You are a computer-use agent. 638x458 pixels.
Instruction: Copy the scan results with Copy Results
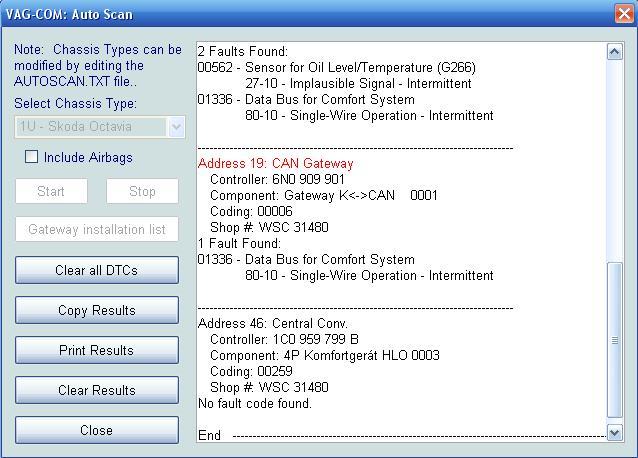[x=97, y=310]
